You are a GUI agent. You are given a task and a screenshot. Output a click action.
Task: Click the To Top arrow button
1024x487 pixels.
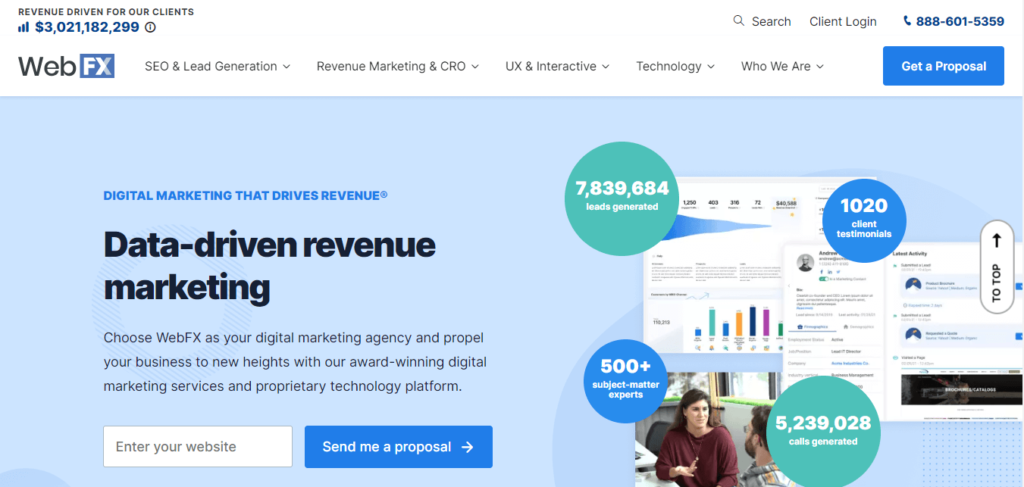click(x=997, y=267)
